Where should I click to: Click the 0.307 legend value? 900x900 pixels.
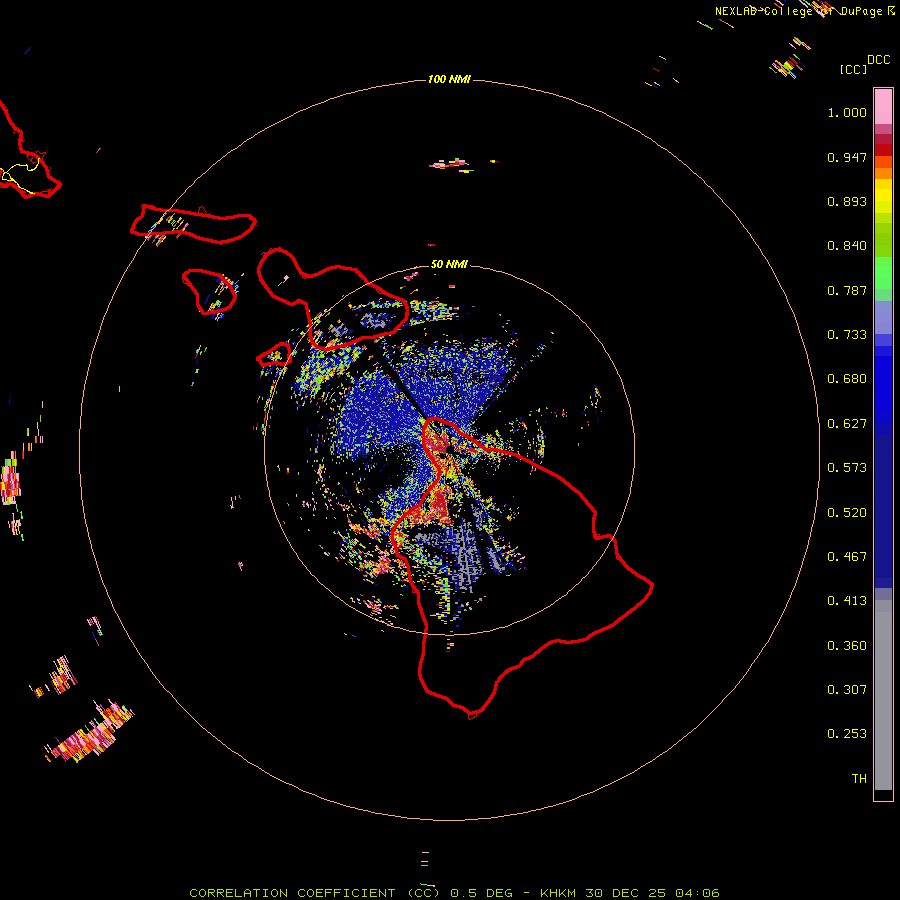coord(847,690)
